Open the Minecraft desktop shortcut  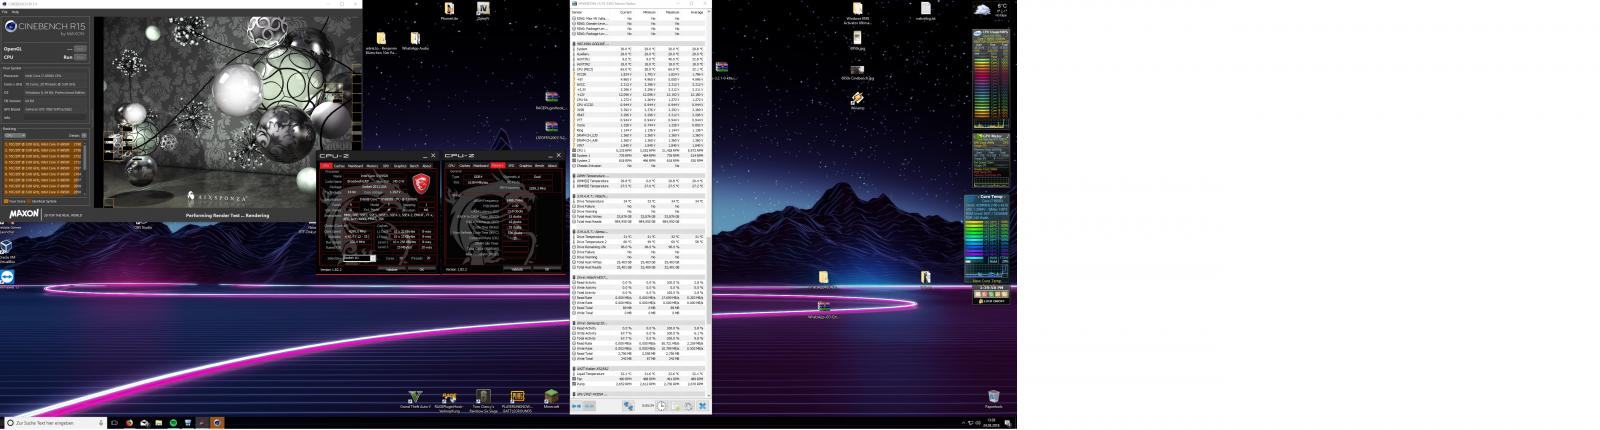click(x=550, y=398)
